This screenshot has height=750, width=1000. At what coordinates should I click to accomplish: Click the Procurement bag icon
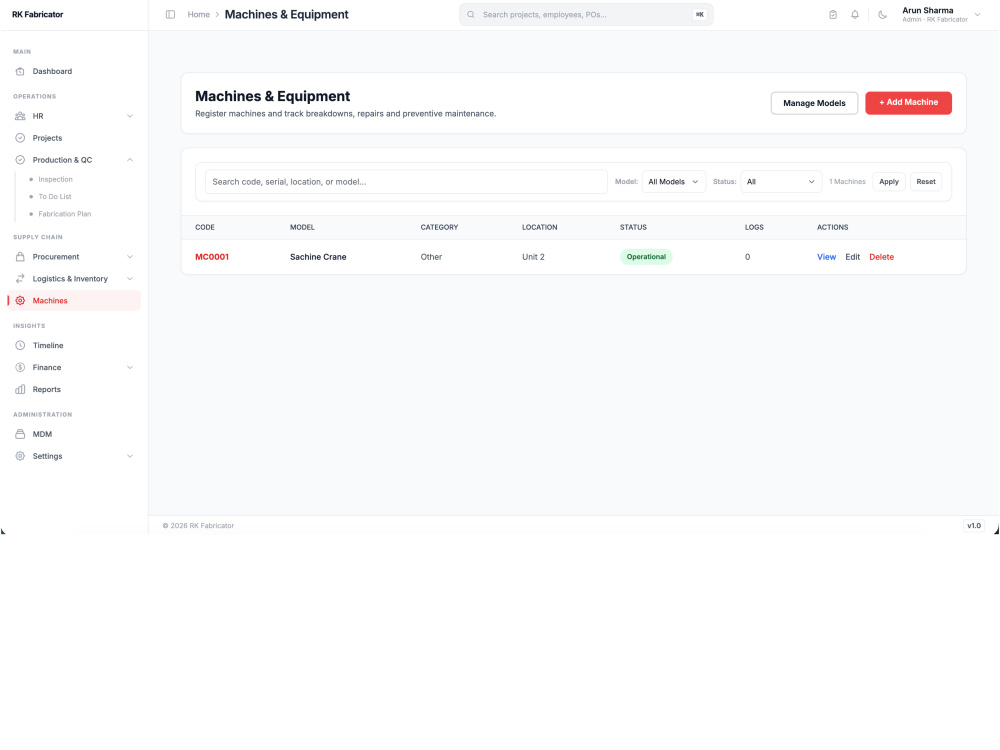[20, 257]
